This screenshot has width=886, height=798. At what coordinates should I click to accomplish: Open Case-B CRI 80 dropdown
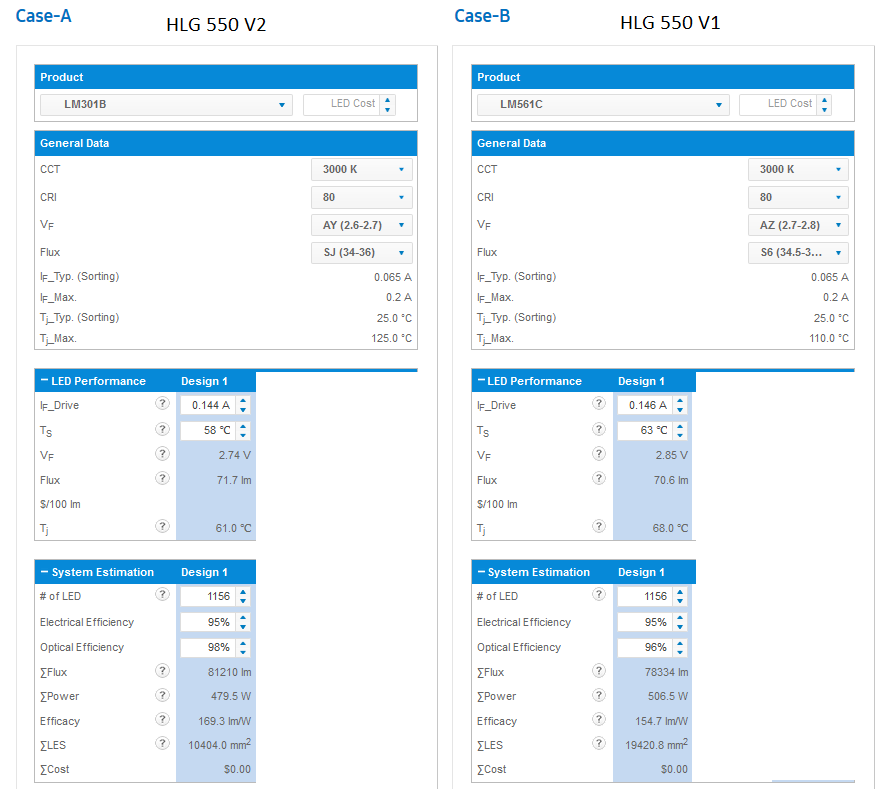pyautogui.click(x=798, y=197)
